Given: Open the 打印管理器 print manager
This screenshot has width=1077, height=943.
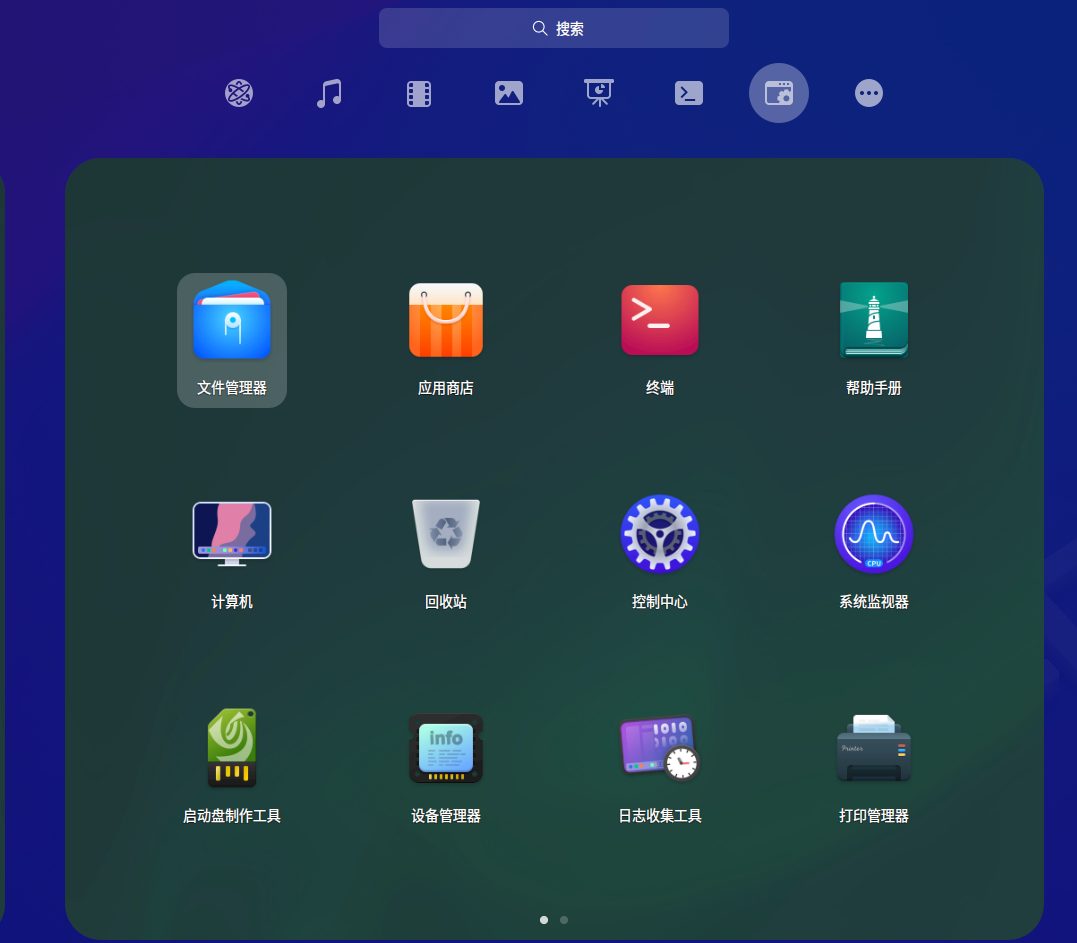Looking at the screenshot, I should pyautogui.click(x=874, y=748).
